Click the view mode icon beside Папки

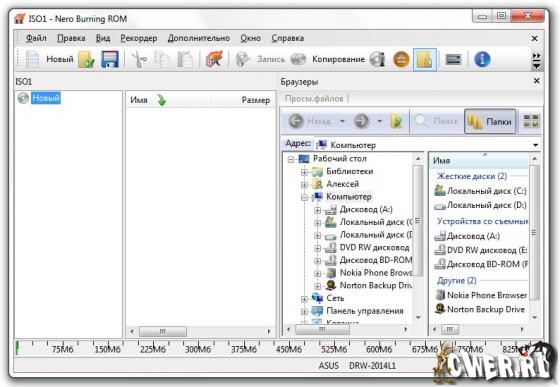pos(531,121)
